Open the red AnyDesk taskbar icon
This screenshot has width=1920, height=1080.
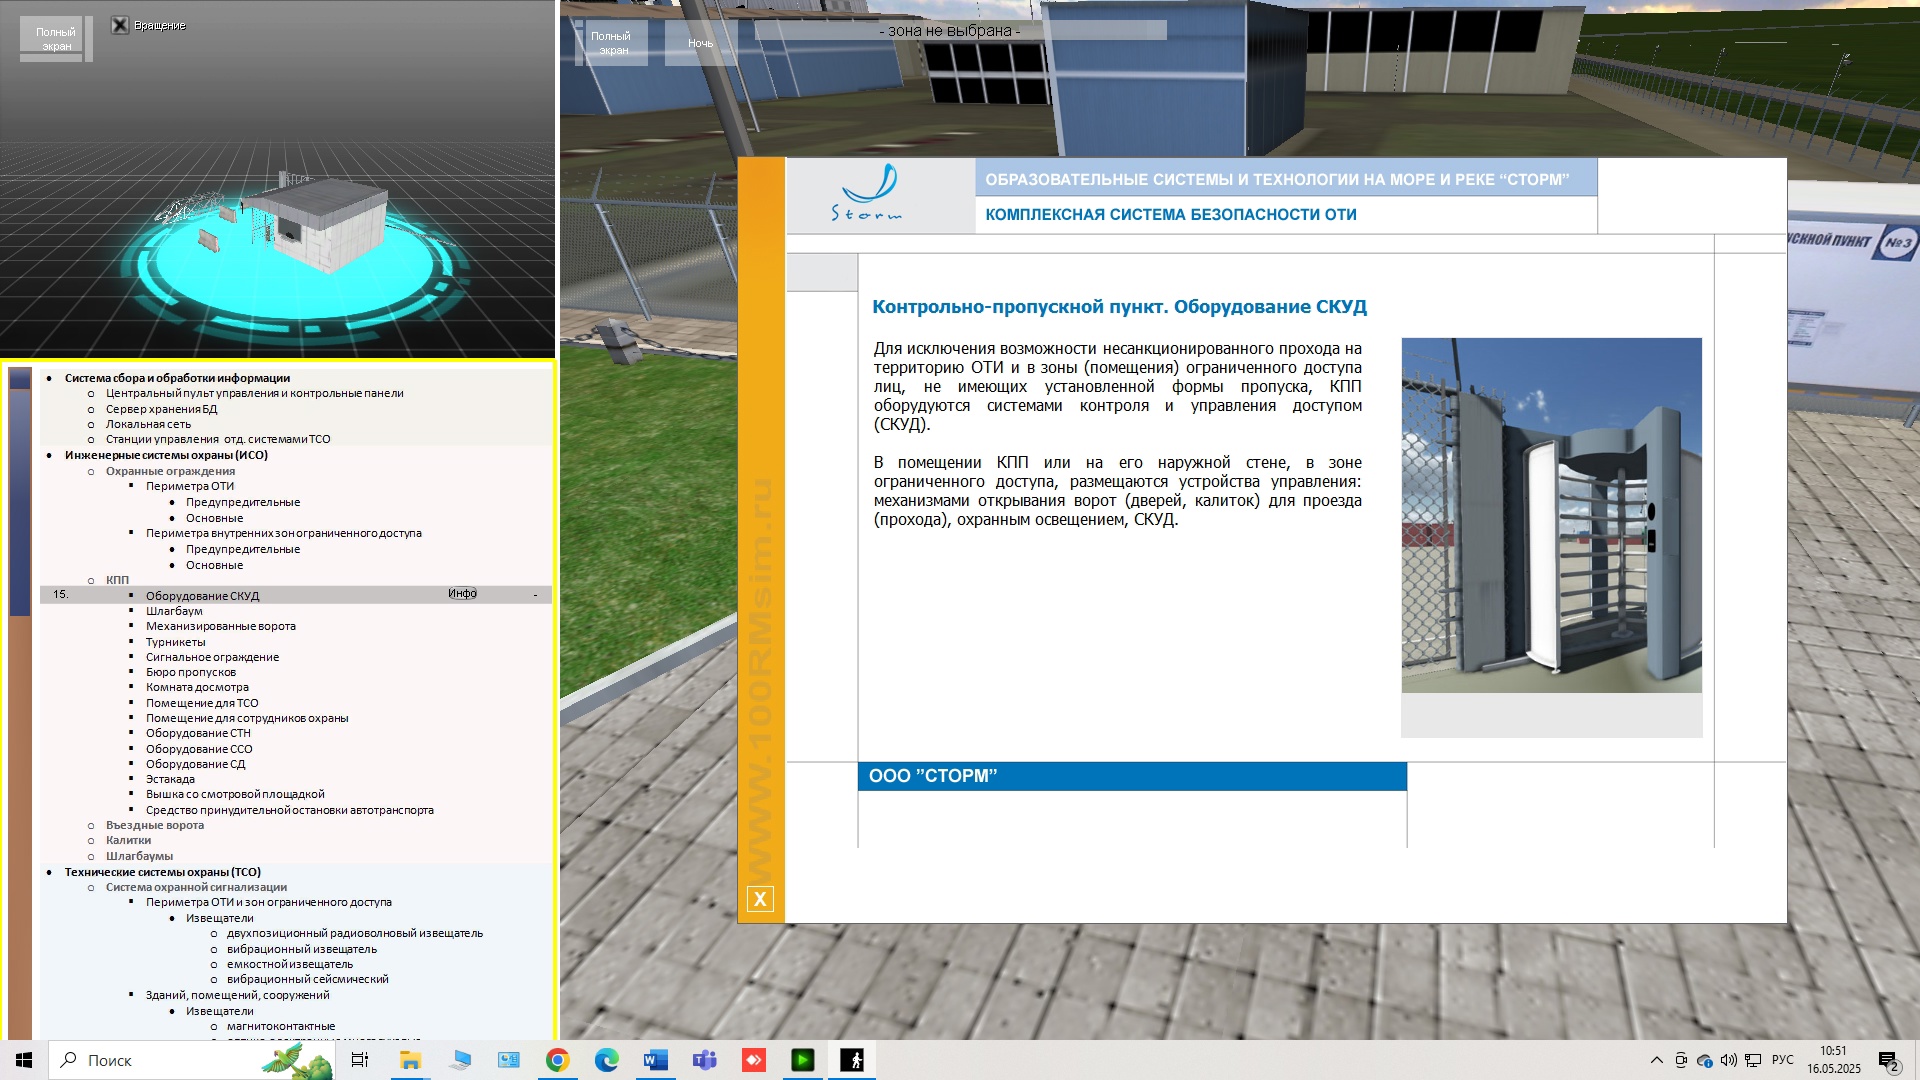[754, 1060]
